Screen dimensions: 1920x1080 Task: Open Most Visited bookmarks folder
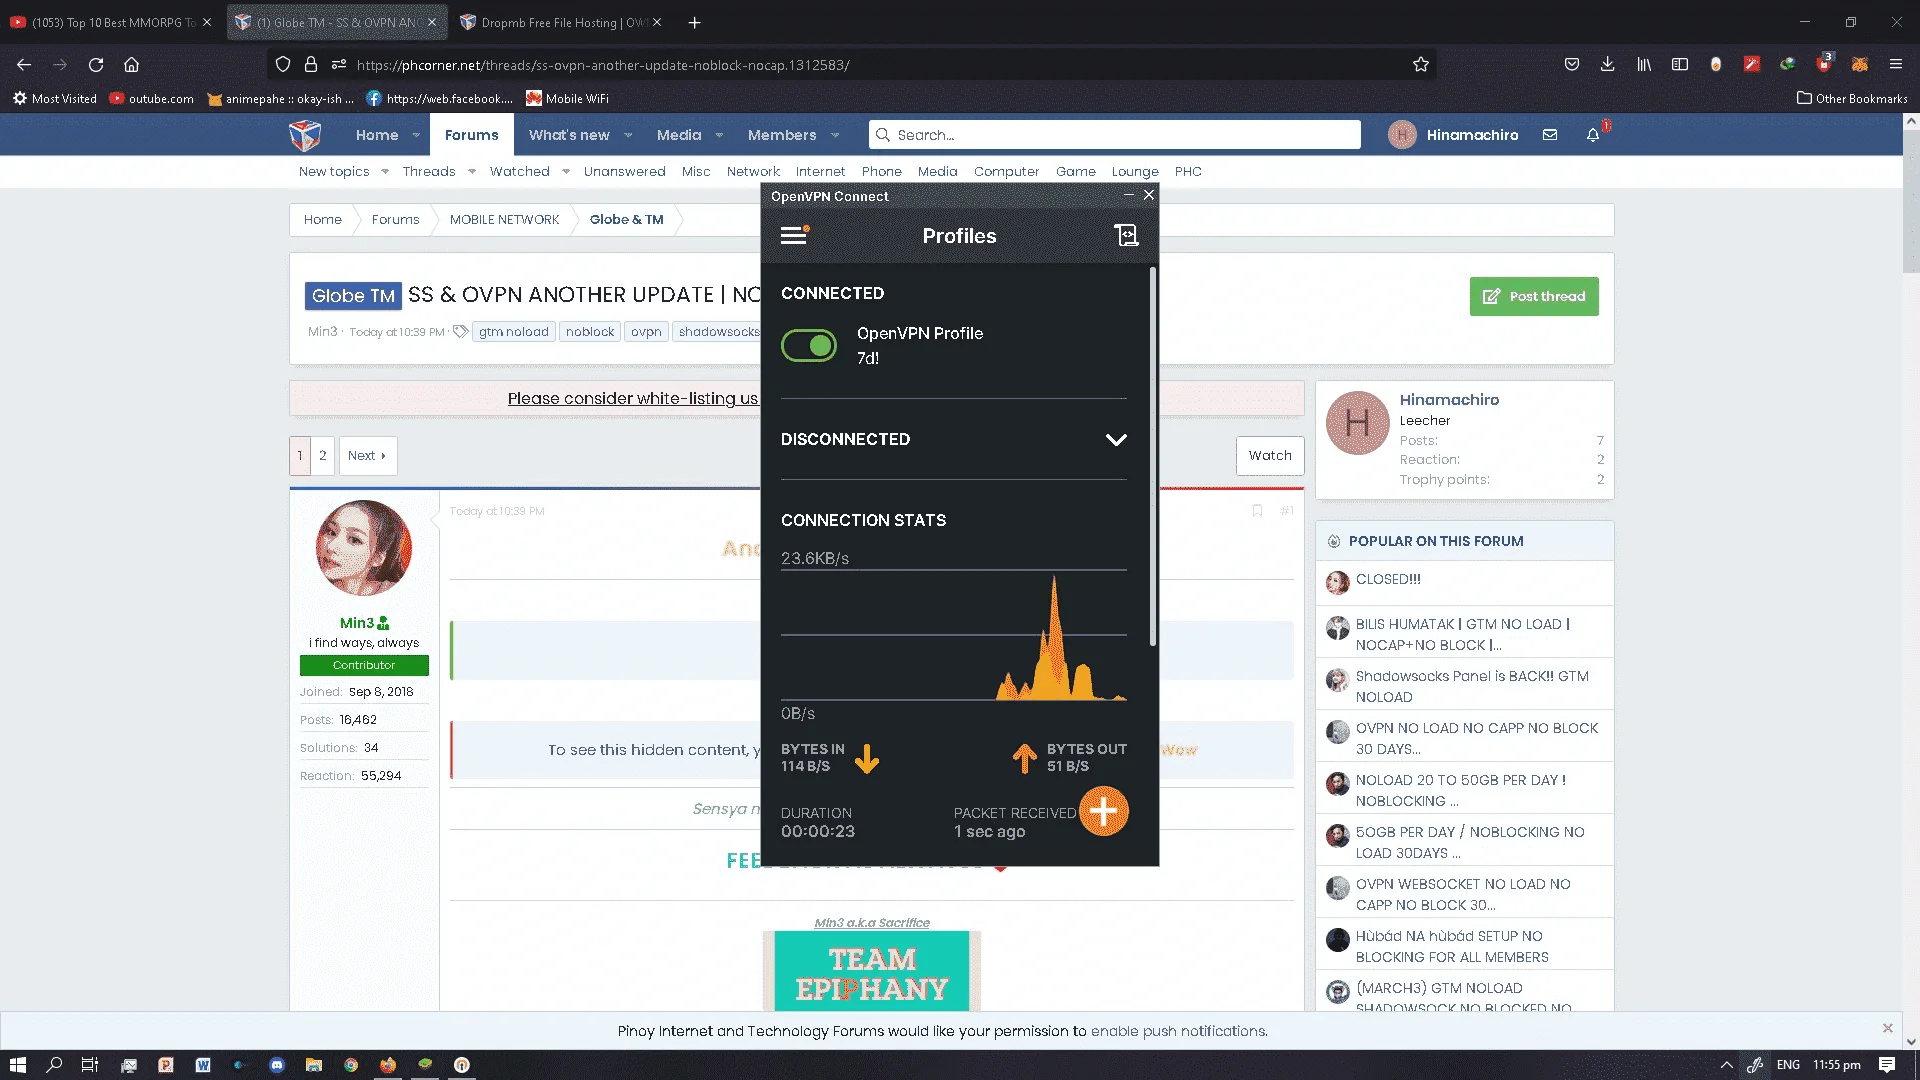(x=55, y=98)
